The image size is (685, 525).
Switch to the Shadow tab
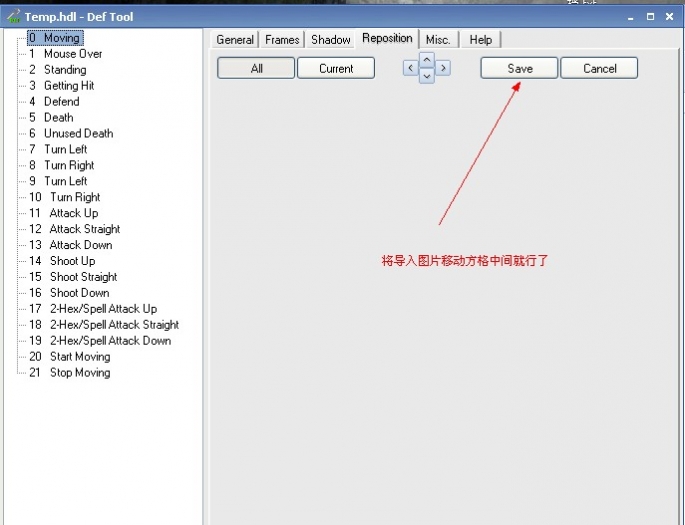click(330, 40)
